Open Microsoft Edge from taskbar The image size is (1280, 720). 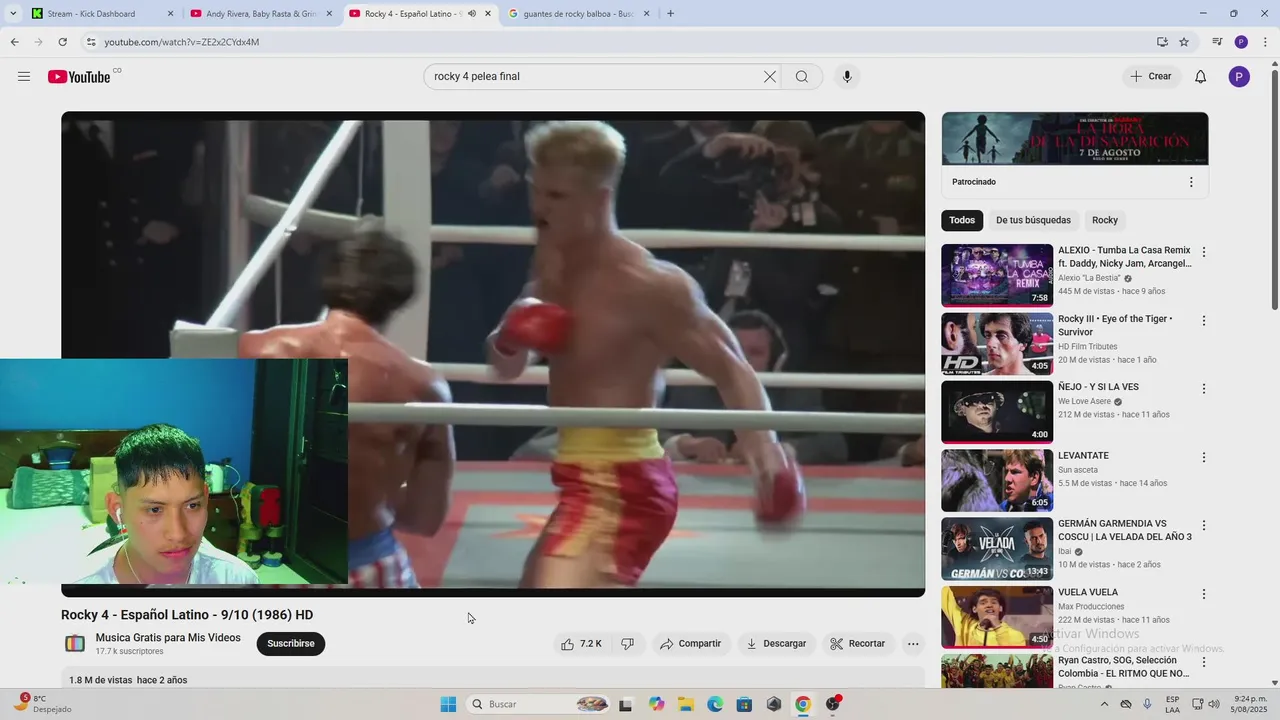click(715, 704)
